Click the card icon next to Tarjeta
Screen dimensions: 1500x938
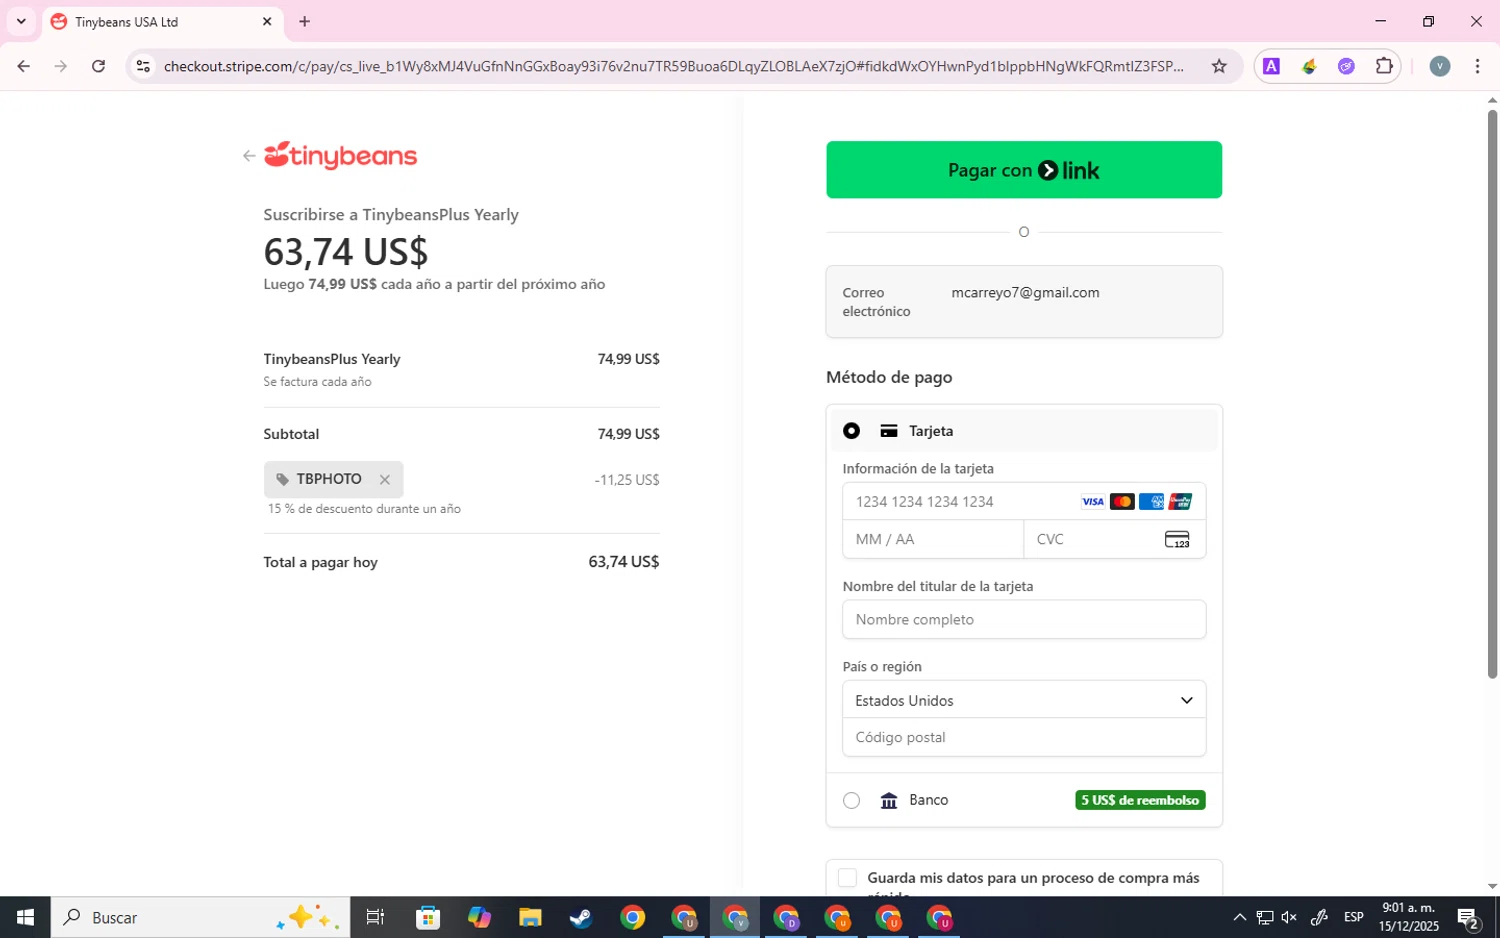(x=888, y=431)
